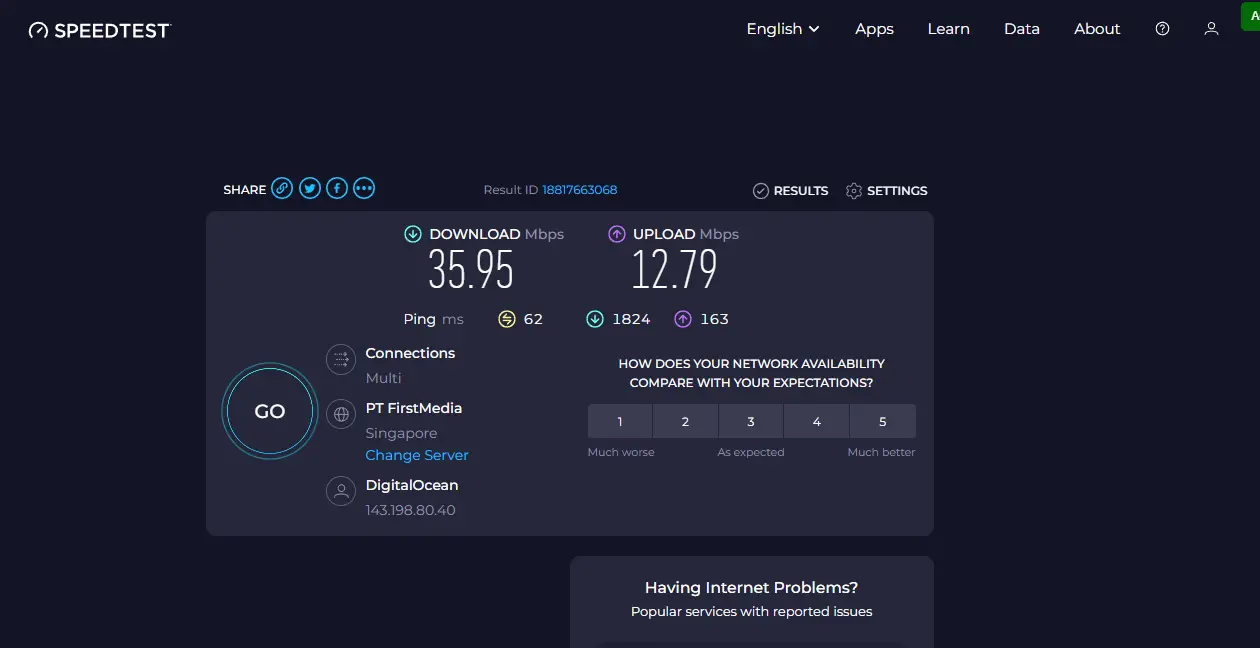Click the DigitalOcean provider name

[x=412, y=485]
